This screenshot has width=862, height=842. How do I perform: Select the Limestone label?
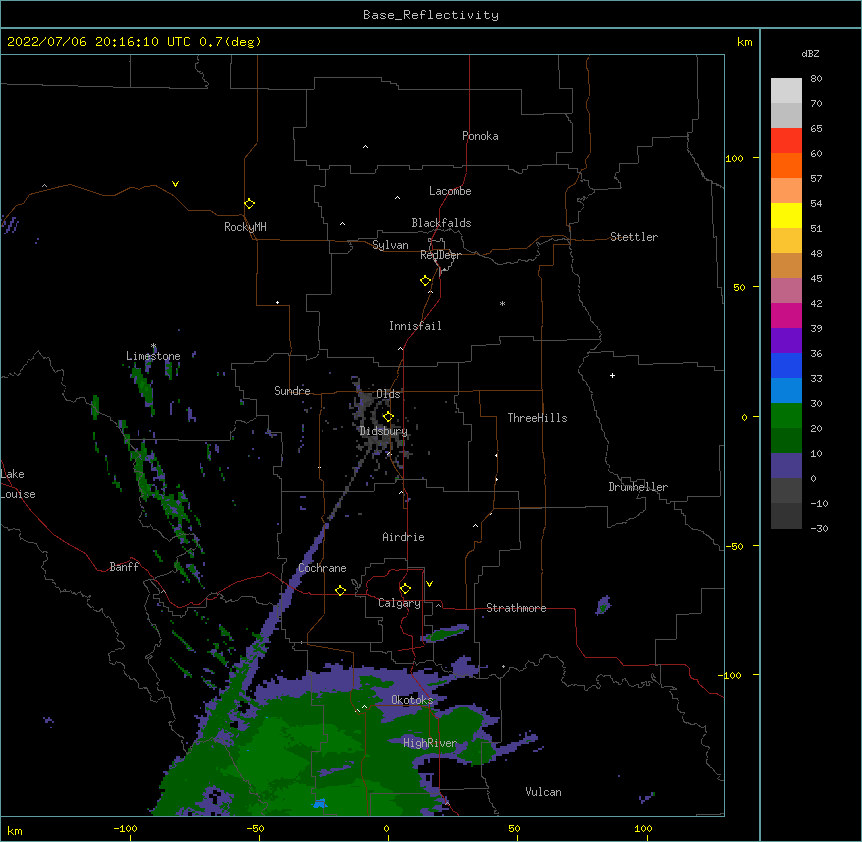[x=153, y=356]
